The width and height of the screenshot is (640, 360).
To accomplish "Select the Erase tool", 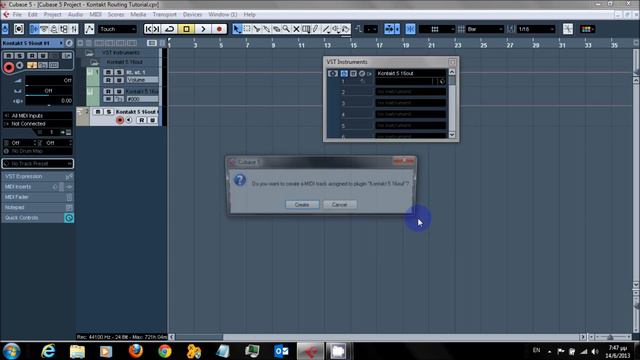I will click(276, 29).
